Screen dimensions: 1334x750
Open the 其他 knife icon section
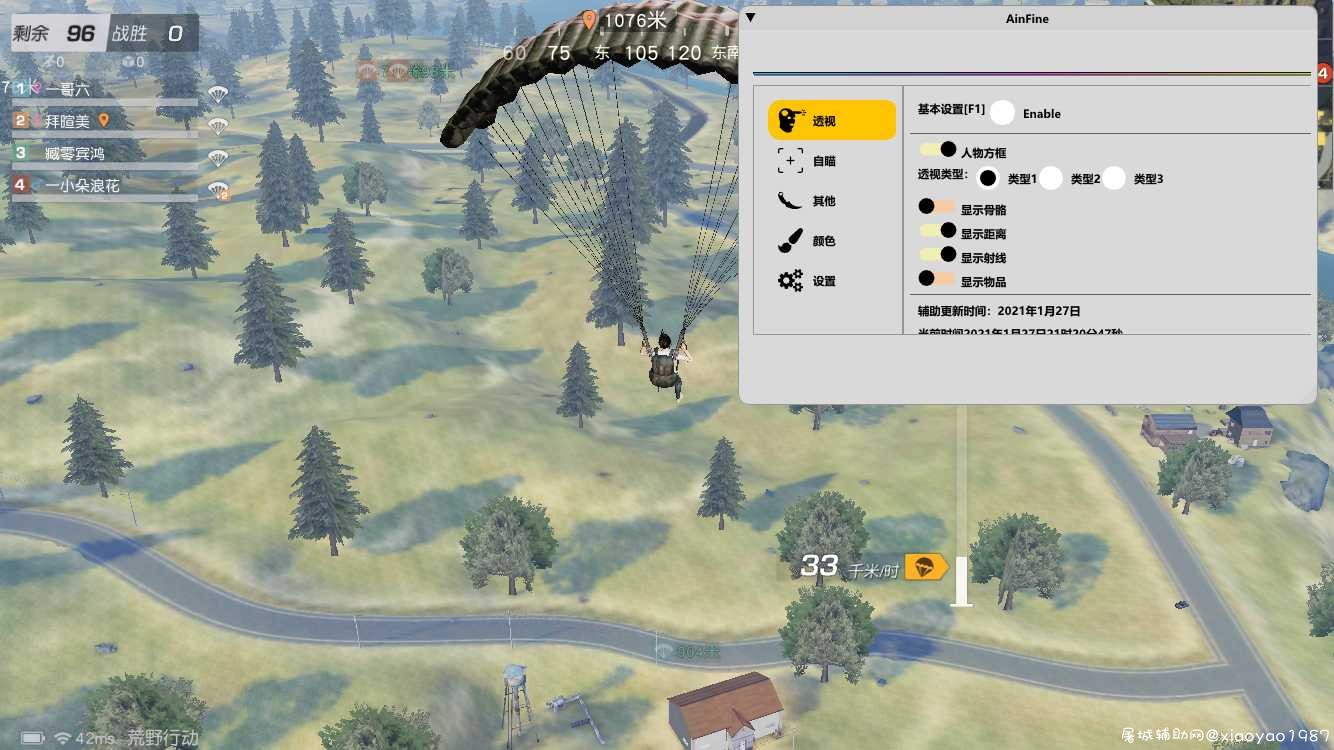790,200
